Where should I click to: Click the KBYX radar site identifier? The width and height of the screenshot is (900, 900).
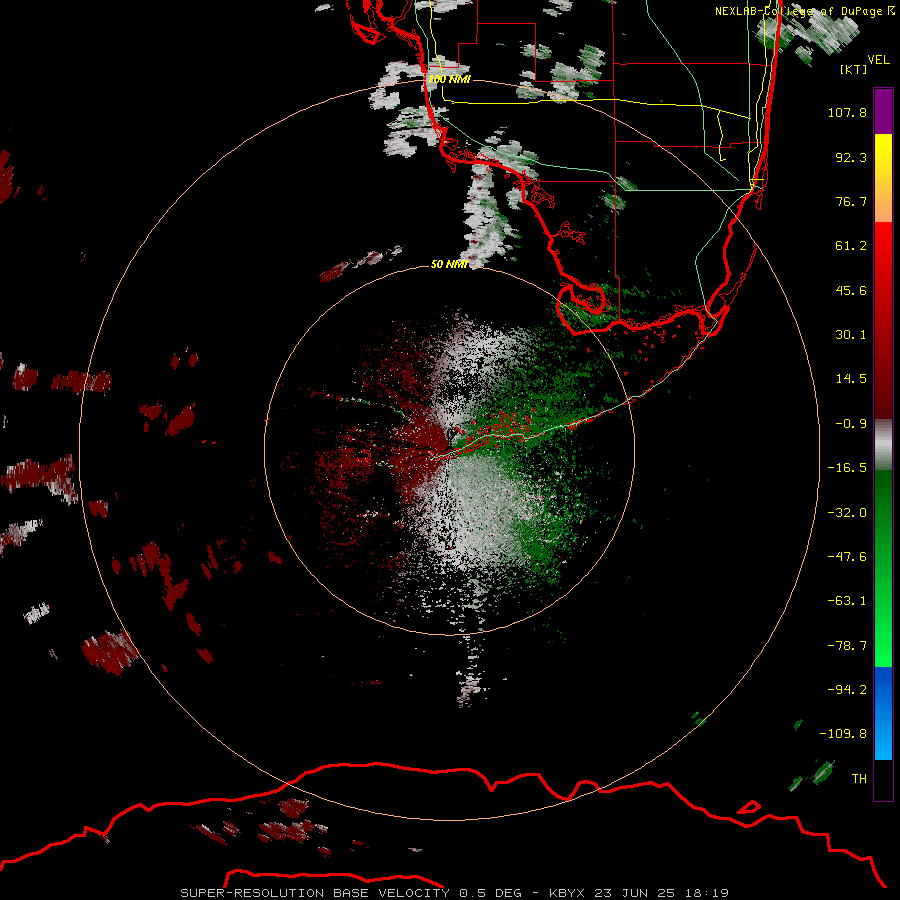click(x=567, y=893)
